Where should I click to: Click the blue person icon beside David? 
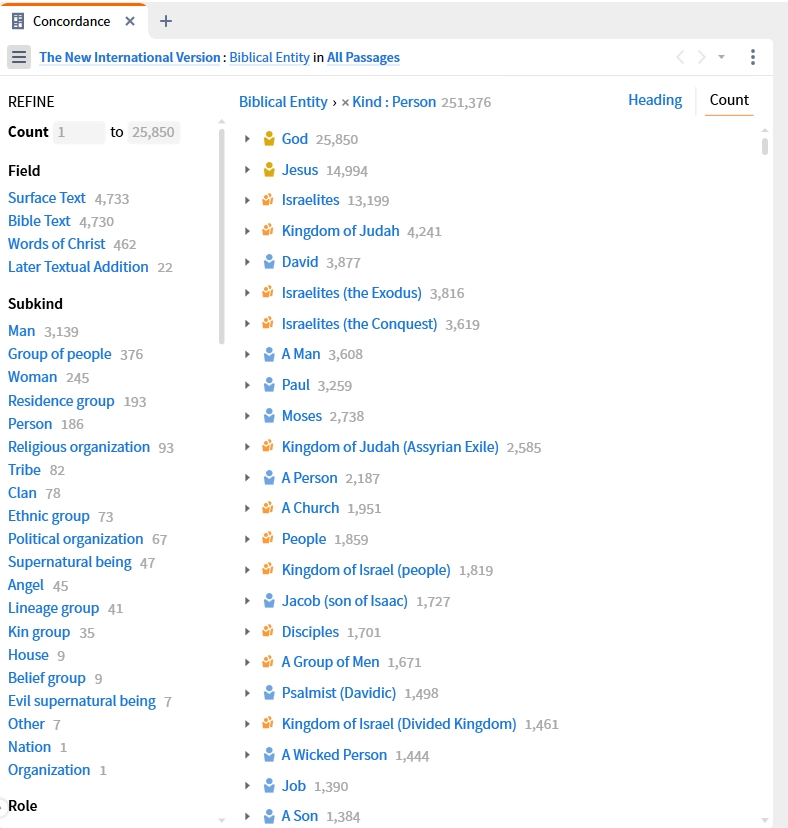click(x=268, y=262)
